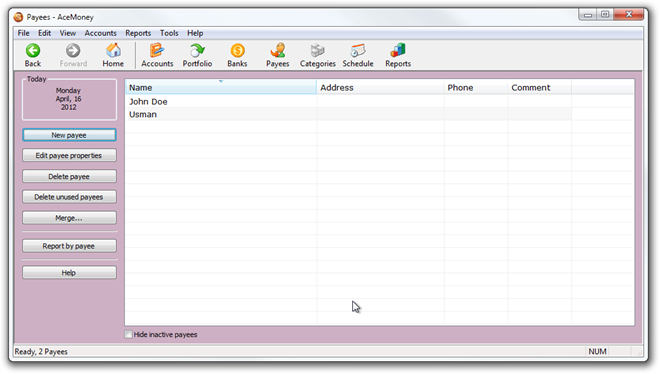The width and height of the screenshot is (660, 374).
Task: Open the Edit menu
Action: pos(44,33)
